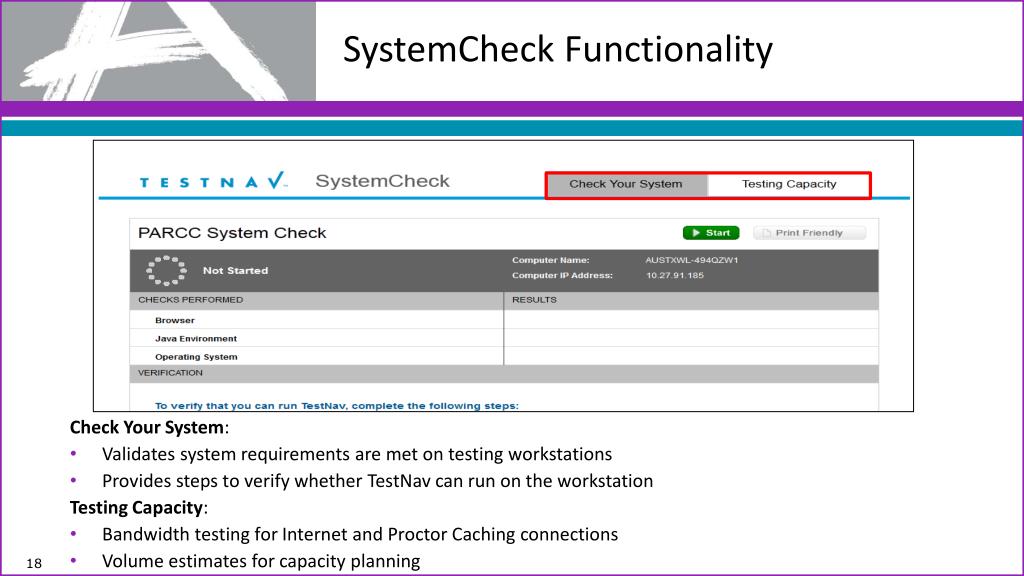Click the slide title SystemCheck Functionality
This screenshot has height=576, width=1024.
pos(558,50)
